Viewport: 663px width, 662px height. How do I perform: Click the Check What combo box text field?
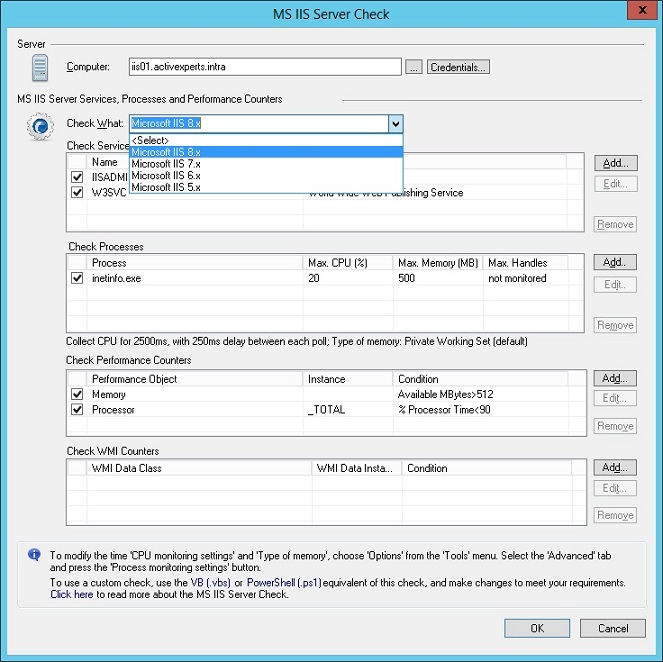259,123
